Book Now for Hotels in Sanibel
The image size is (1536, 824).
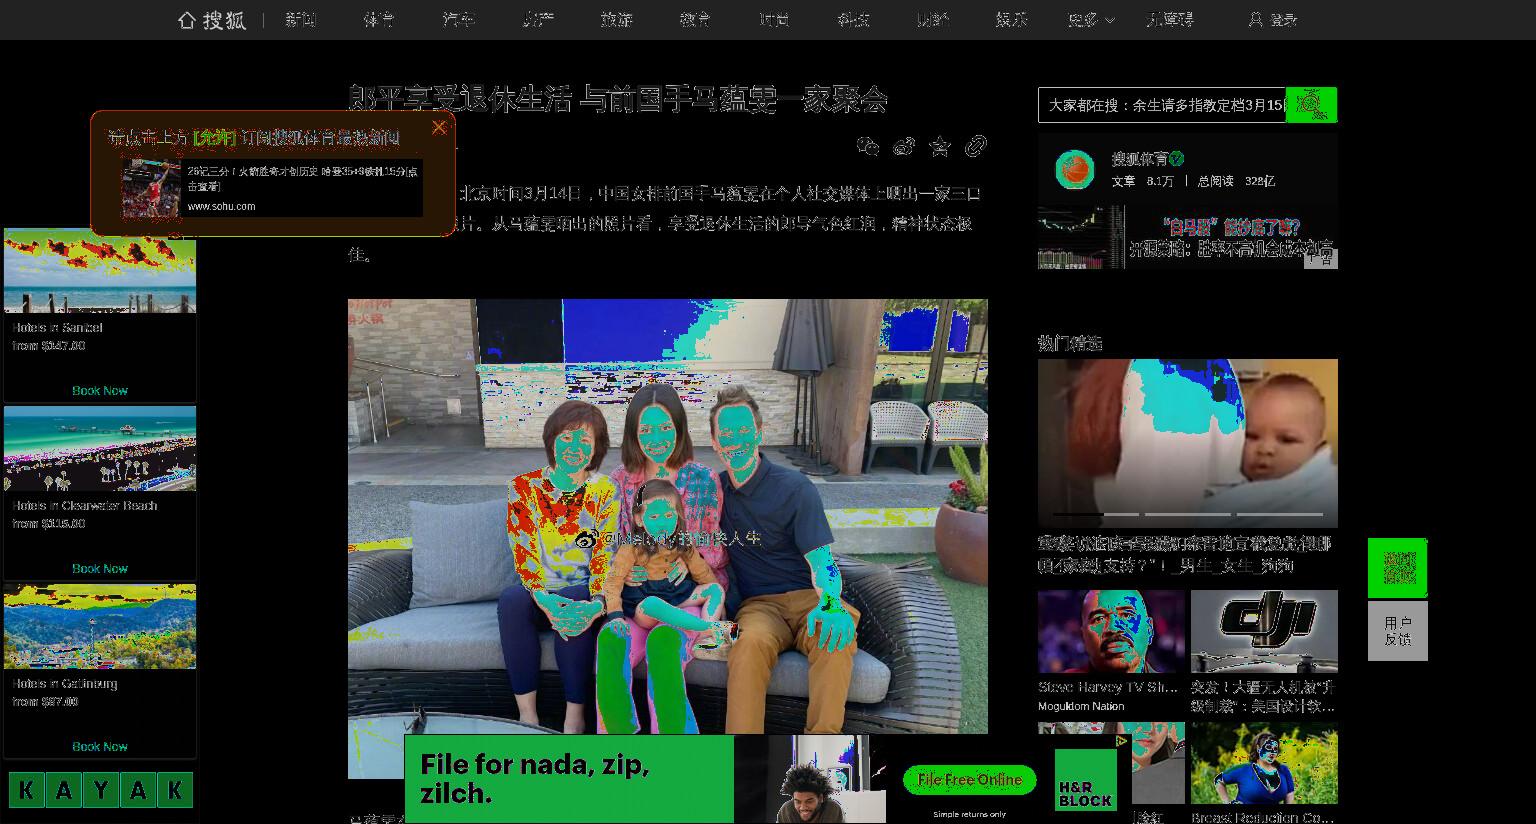click(100, 391)
